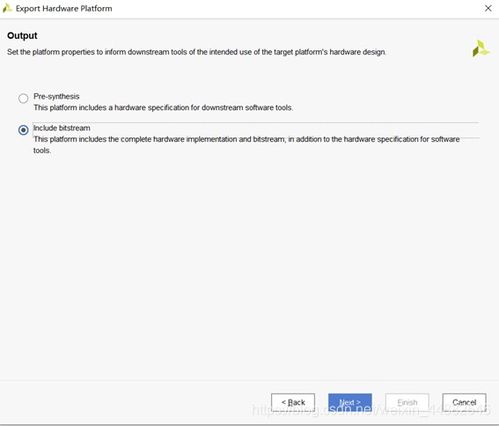Click the platform properties instruction sentence

[x=196, y=52]
